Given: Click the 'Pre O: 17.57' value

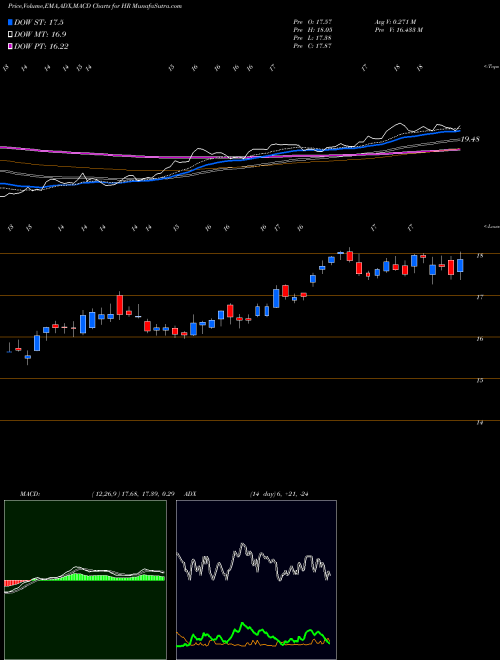Looking at the screenshot, I should click(313, 22).
